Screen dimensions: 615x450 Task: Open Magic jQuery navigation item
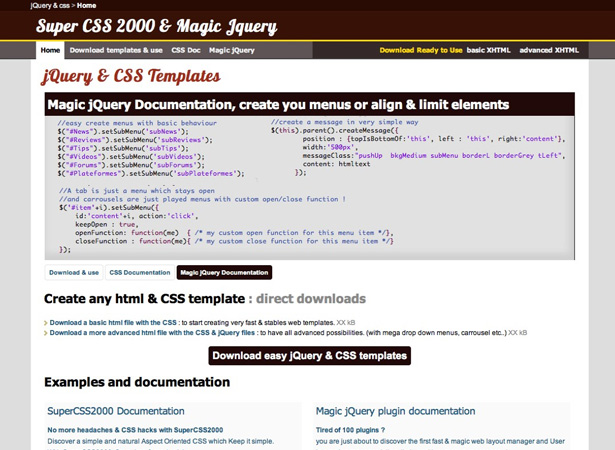tap(232, 50)
